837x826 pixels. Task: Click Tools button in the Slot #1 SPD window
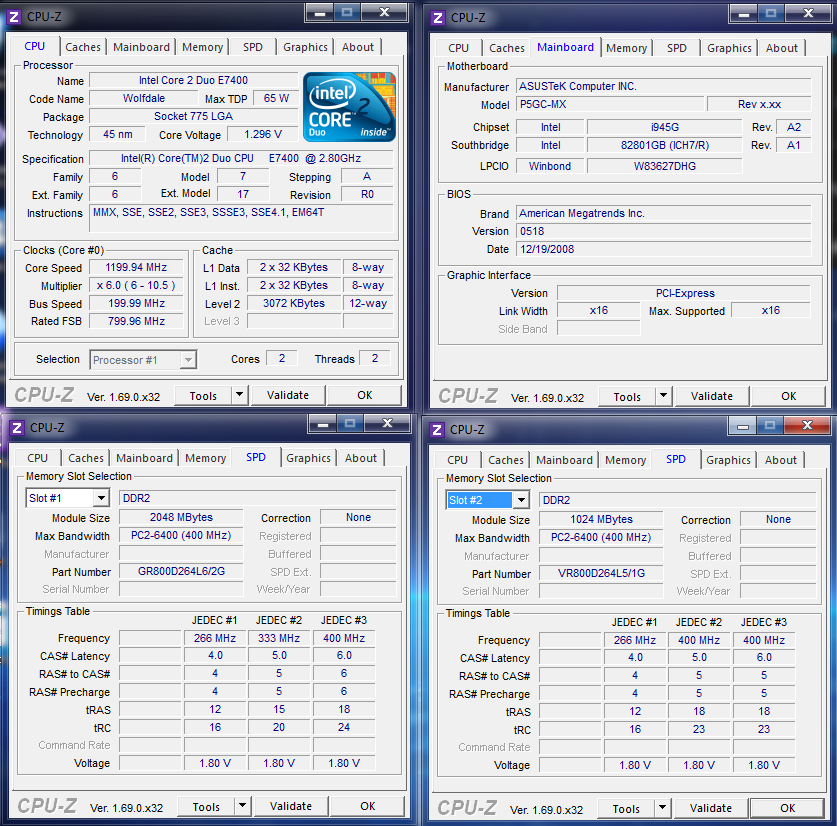point(207,806)
